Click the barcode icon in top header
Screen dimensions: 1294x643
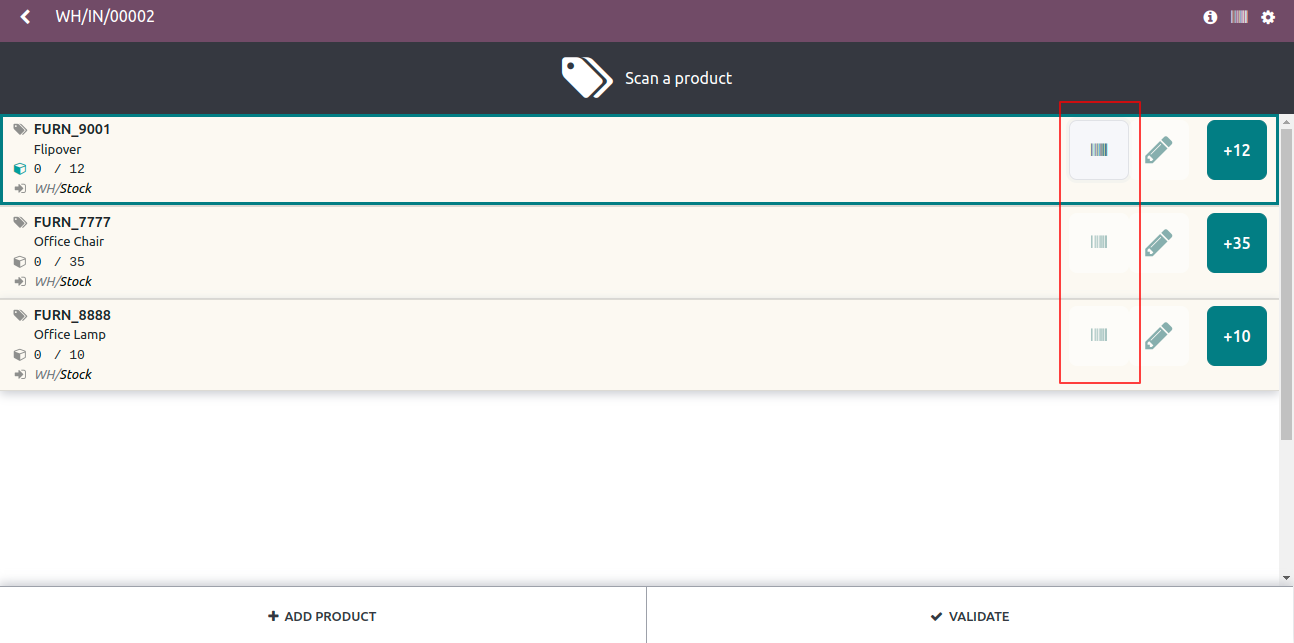tap(1239, 17)
